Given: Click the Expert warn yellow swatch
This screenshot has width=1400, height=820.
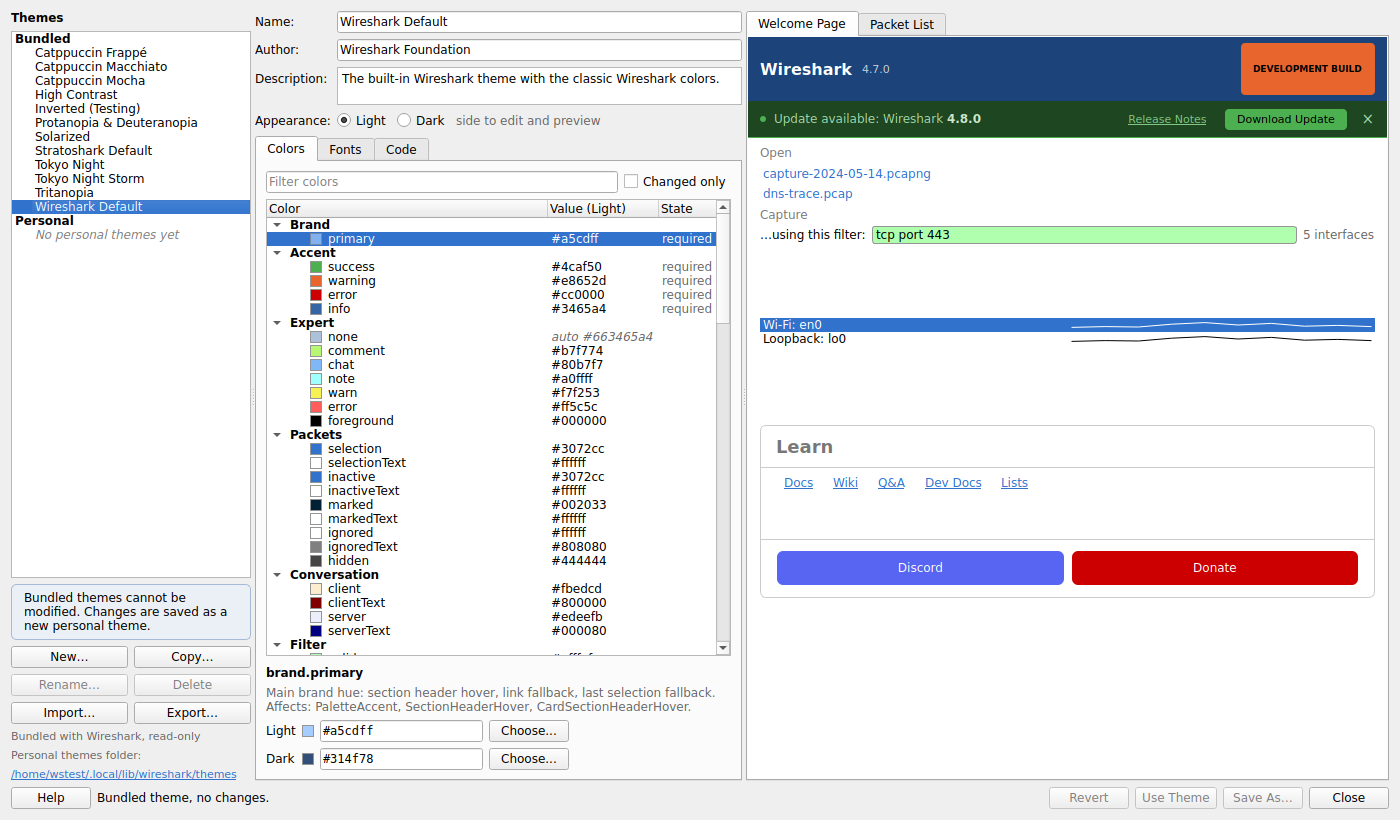Looking at the screenshot, I should click(x=316, y=393).
